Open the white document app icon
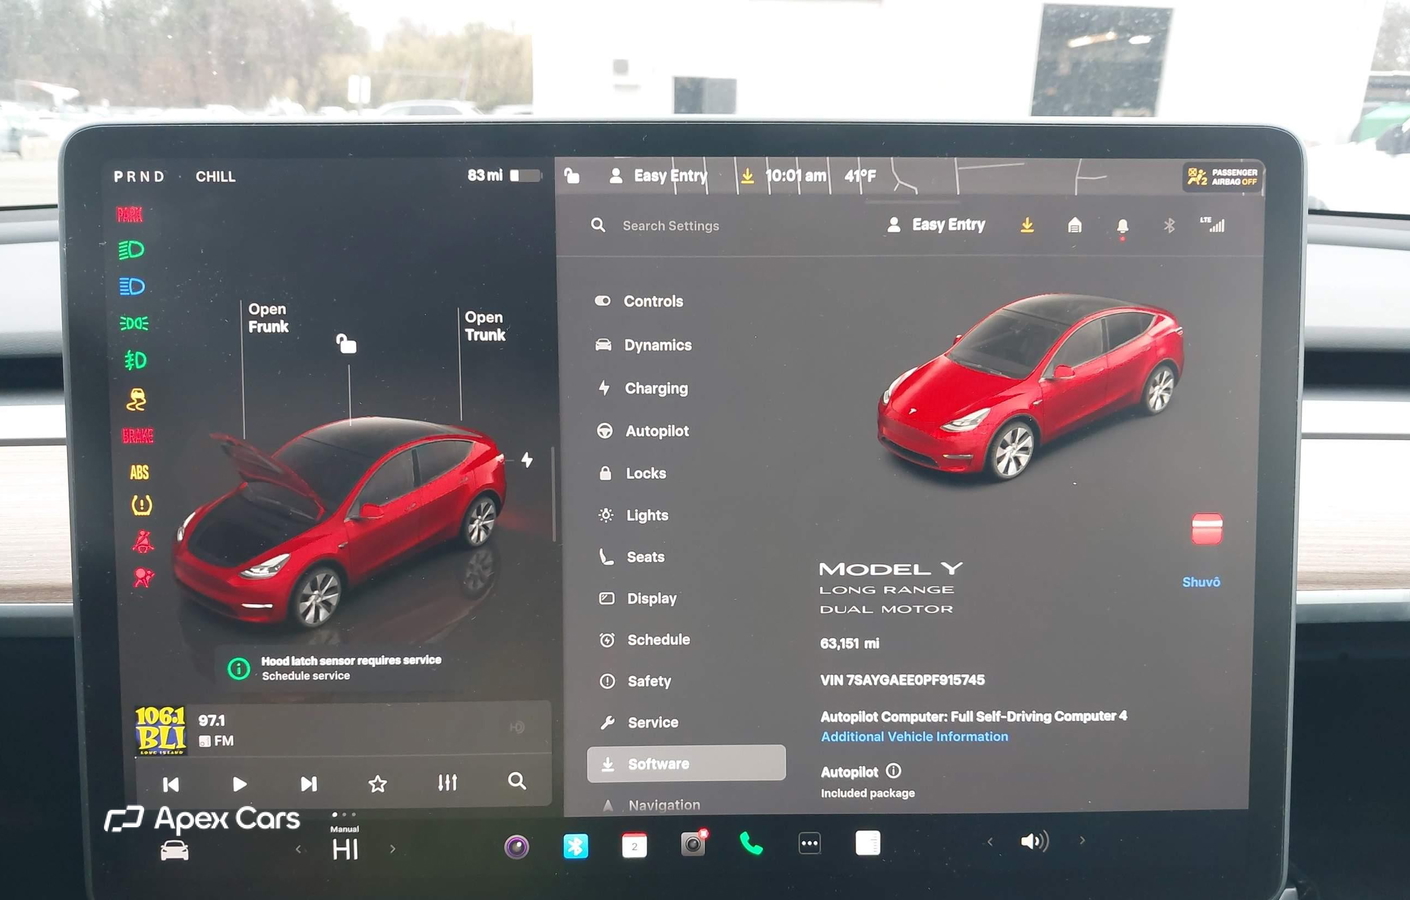Image resolution: width=1410 pixels, height=900 pixels. click(868, 842)
